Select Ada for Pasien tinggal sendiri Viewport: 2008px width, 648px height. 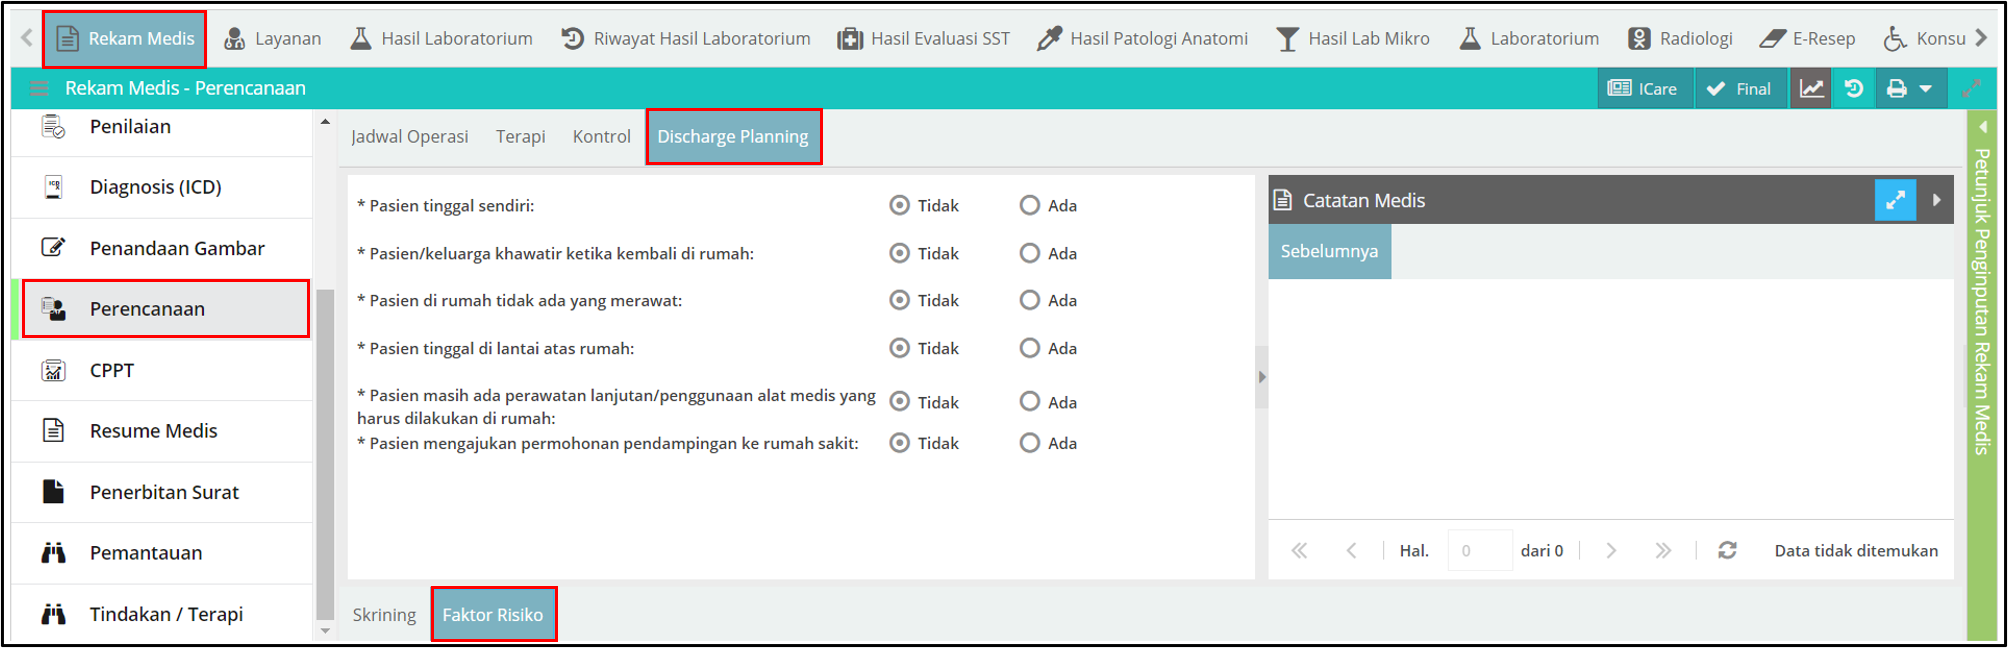click(x=1030, y=206)
